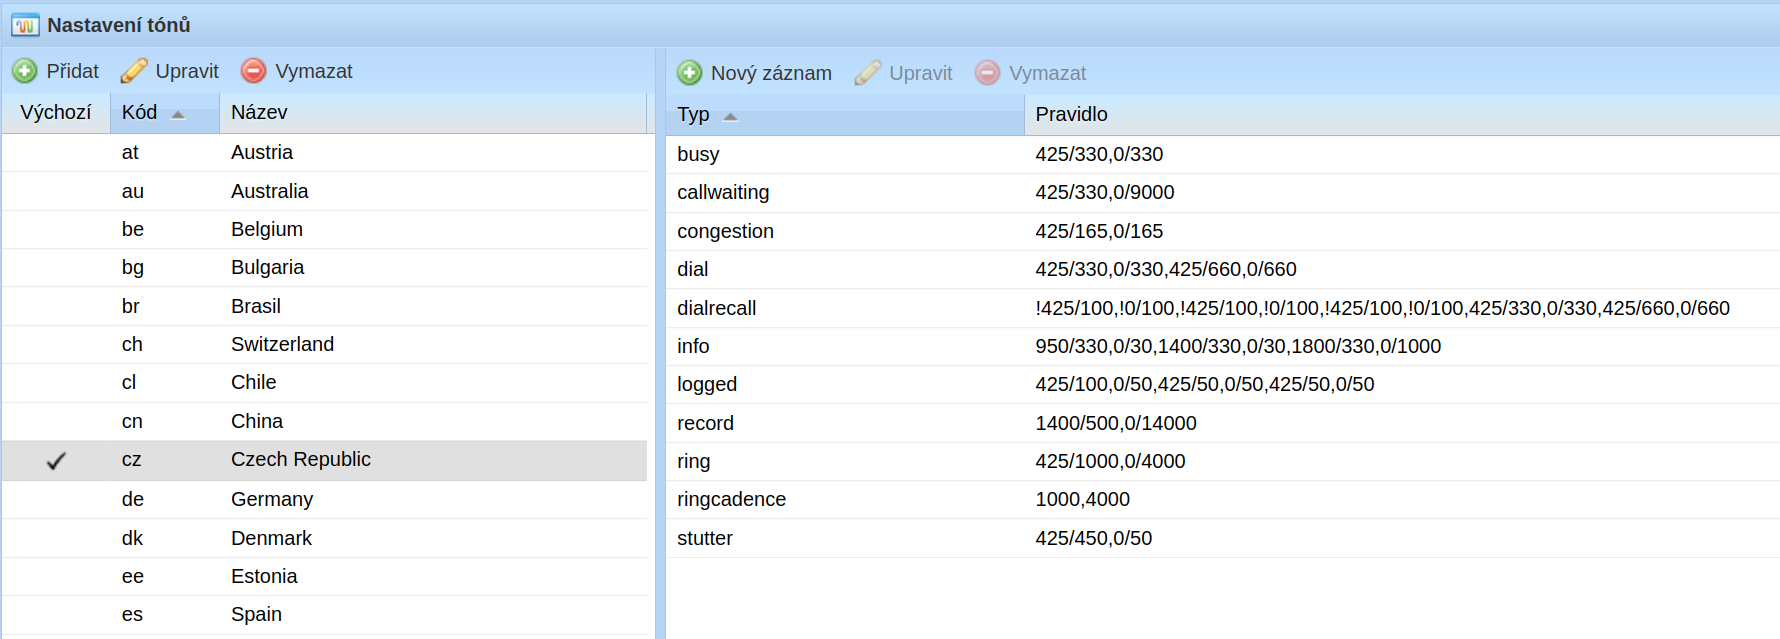Sort tone rules by the Typ column header
The image size is (1780, 639).
[x=845, y=115]
